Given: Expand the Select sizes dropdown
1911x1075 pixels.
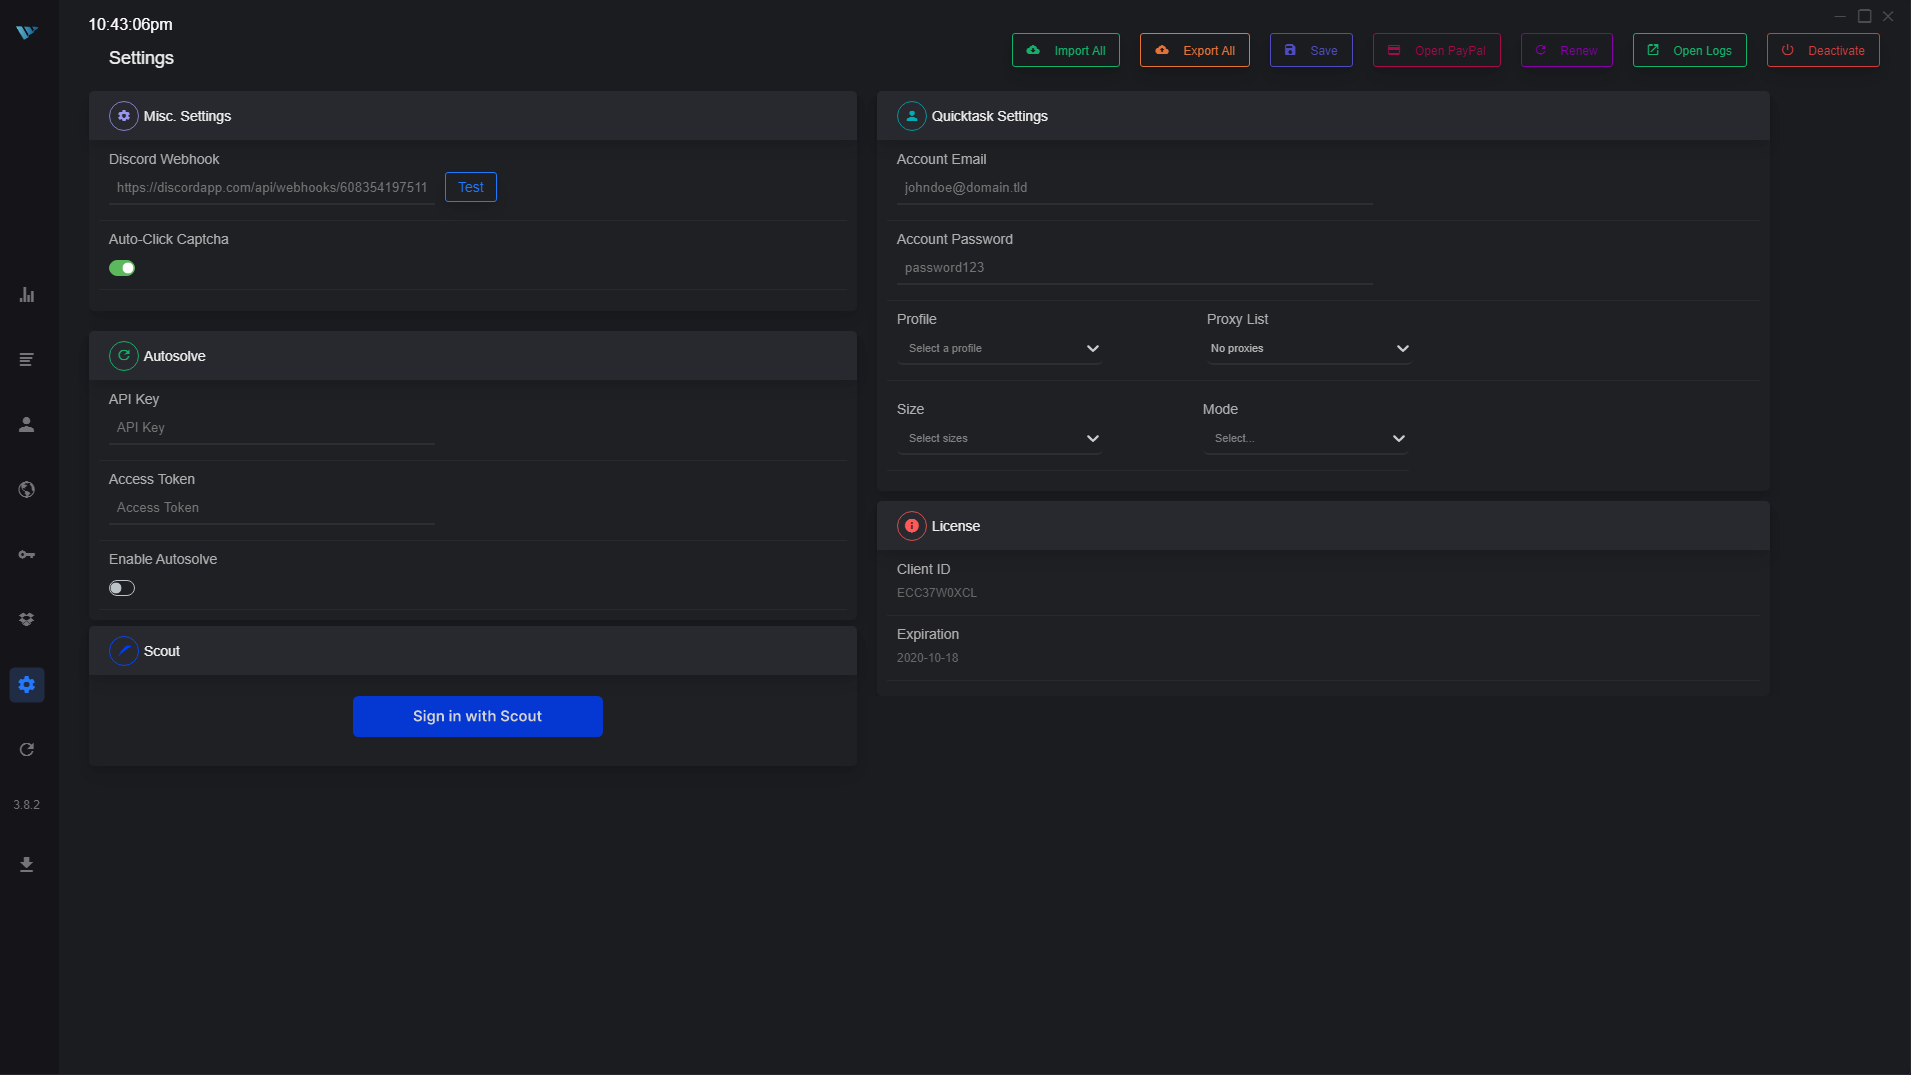Looking at the screenshot, I should click(x=999, y=439).
